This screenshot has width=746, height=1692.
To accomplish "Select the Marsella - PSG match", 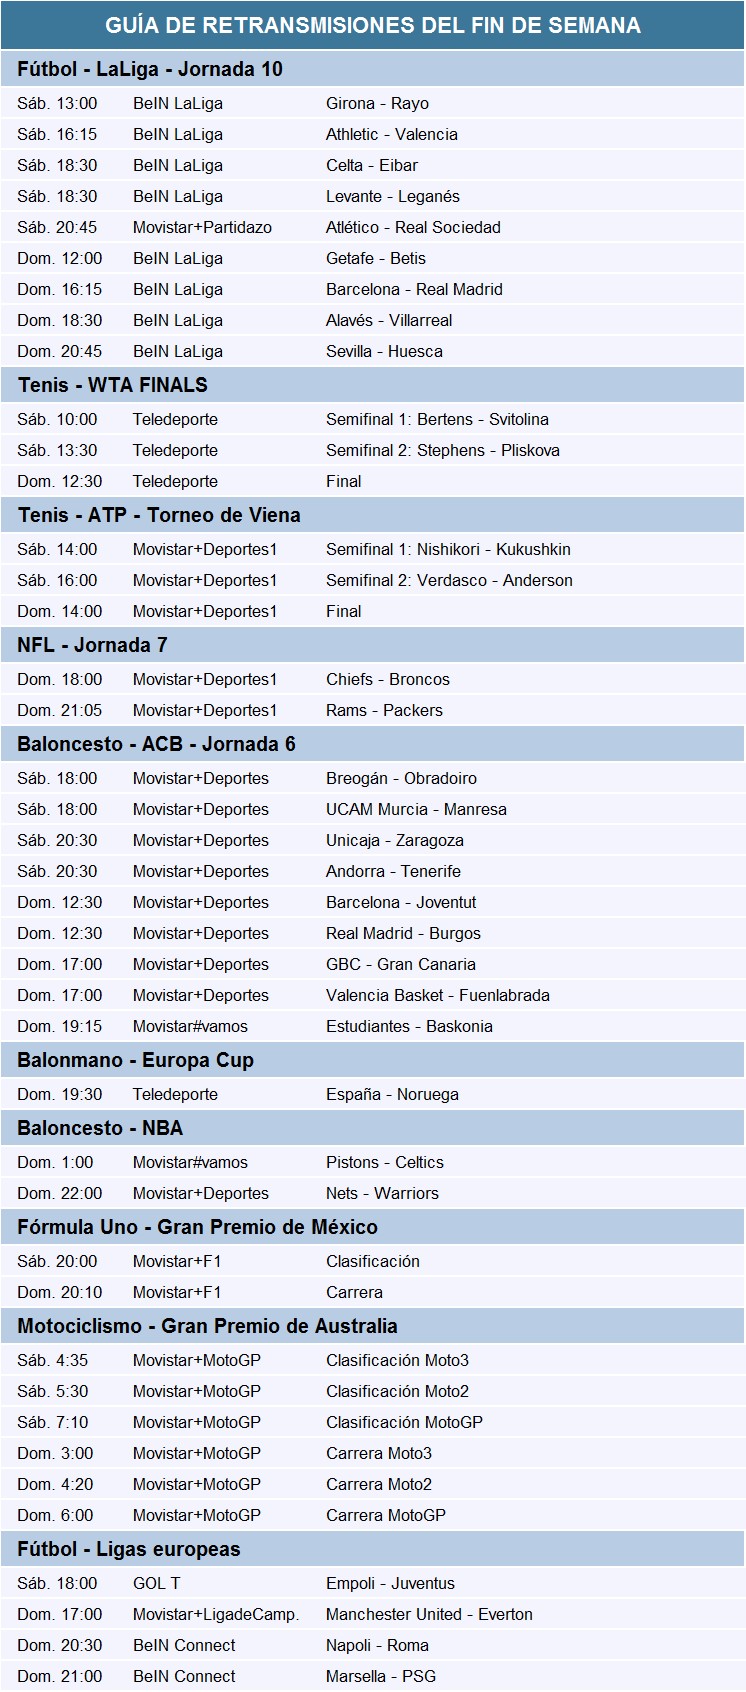I will (x=381, y=1676).
